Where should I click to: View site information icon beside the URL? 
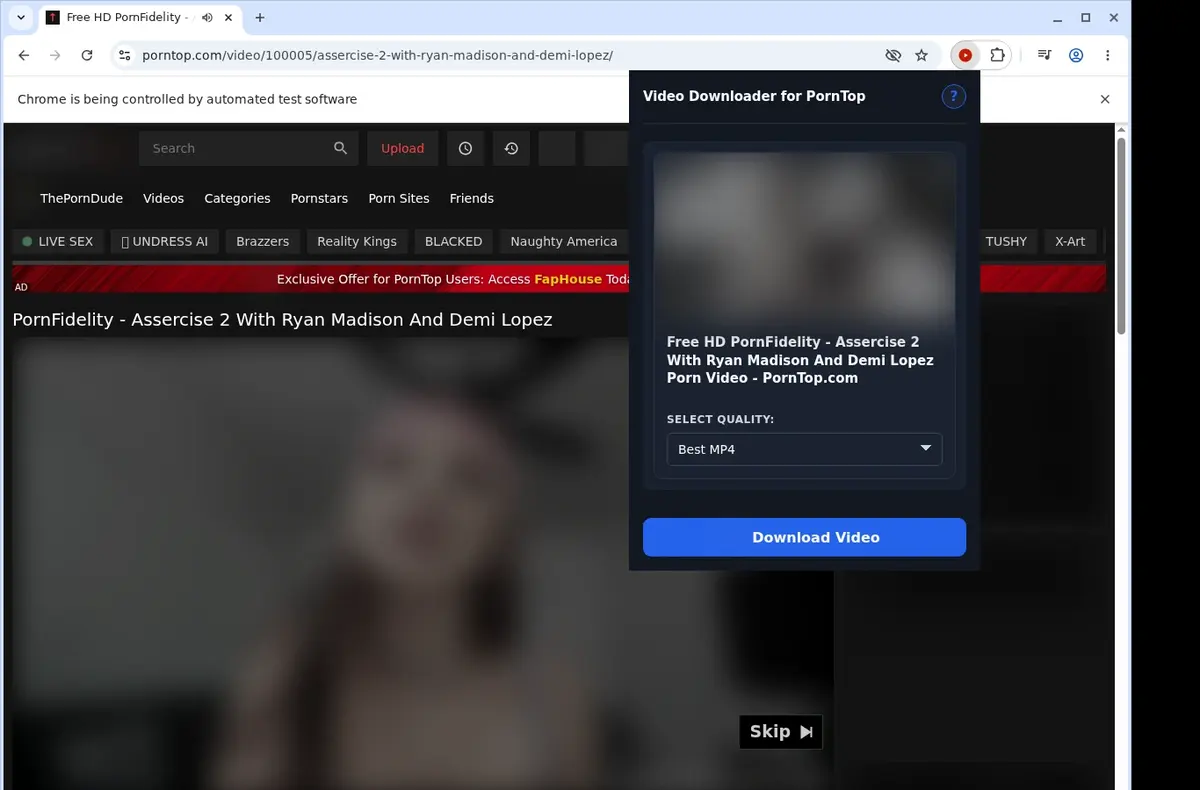click(124, 56)
